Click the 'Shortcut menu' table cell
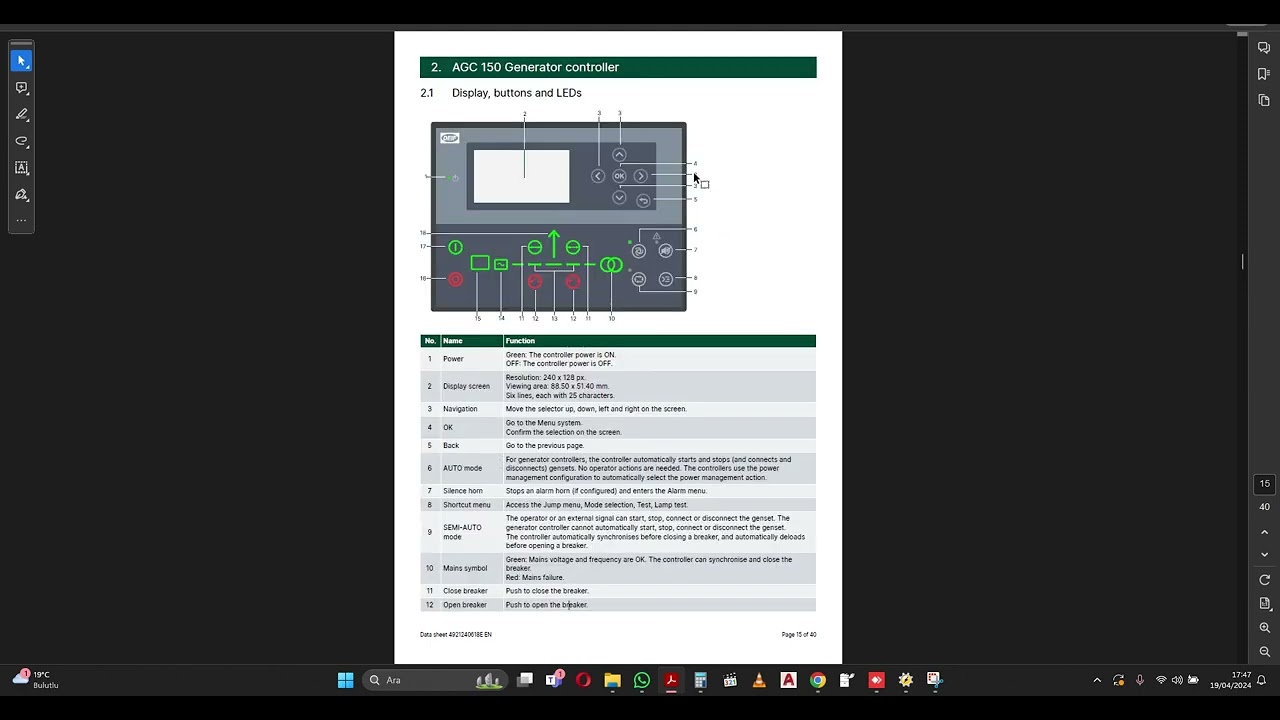Screen dimensions: 1280x720 click(466, 505)
